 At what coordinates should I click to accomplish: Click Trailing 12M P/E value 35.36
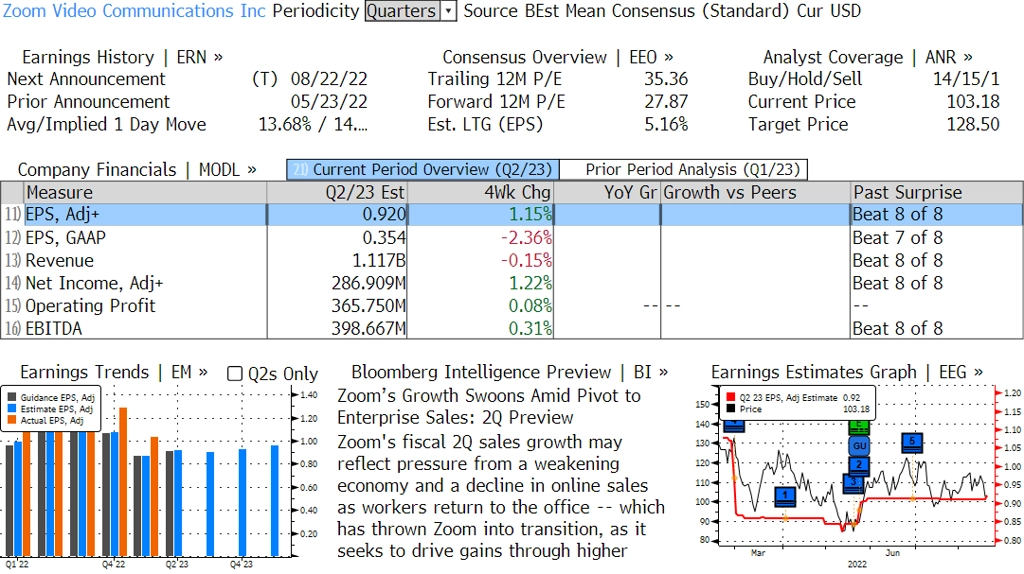coord(666,79)
